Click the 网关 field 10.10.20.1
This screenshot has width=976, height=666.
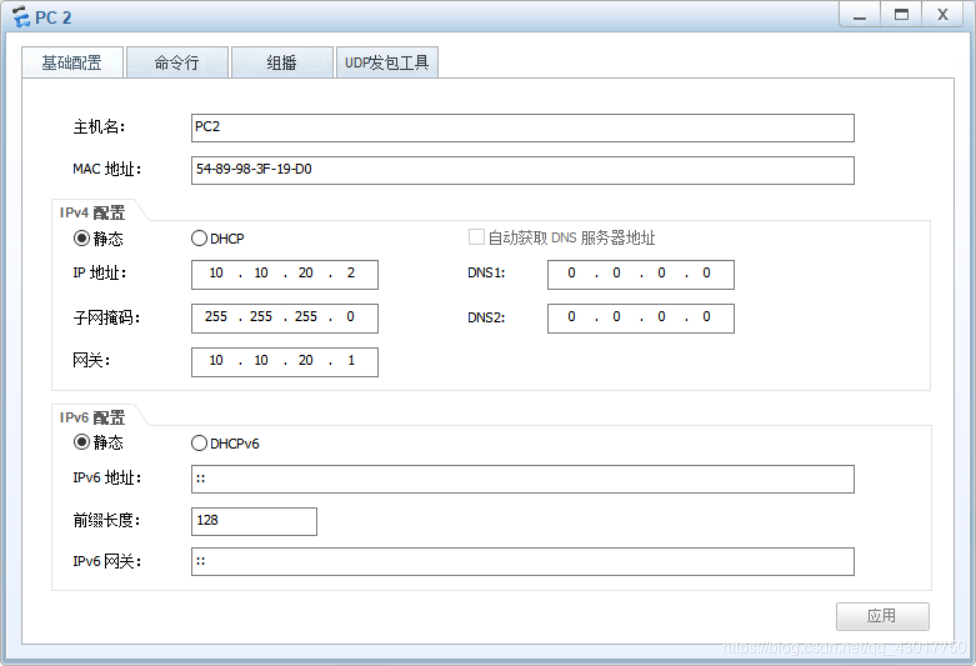(284, 362)
